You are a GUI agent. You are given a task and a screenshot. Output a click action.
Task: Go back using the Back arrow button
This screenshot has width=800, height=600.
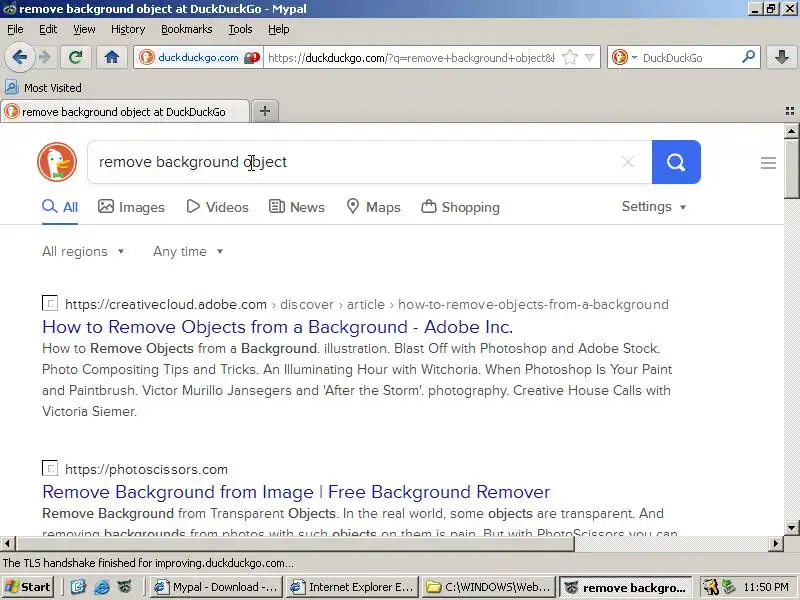[x=19, y=57]
